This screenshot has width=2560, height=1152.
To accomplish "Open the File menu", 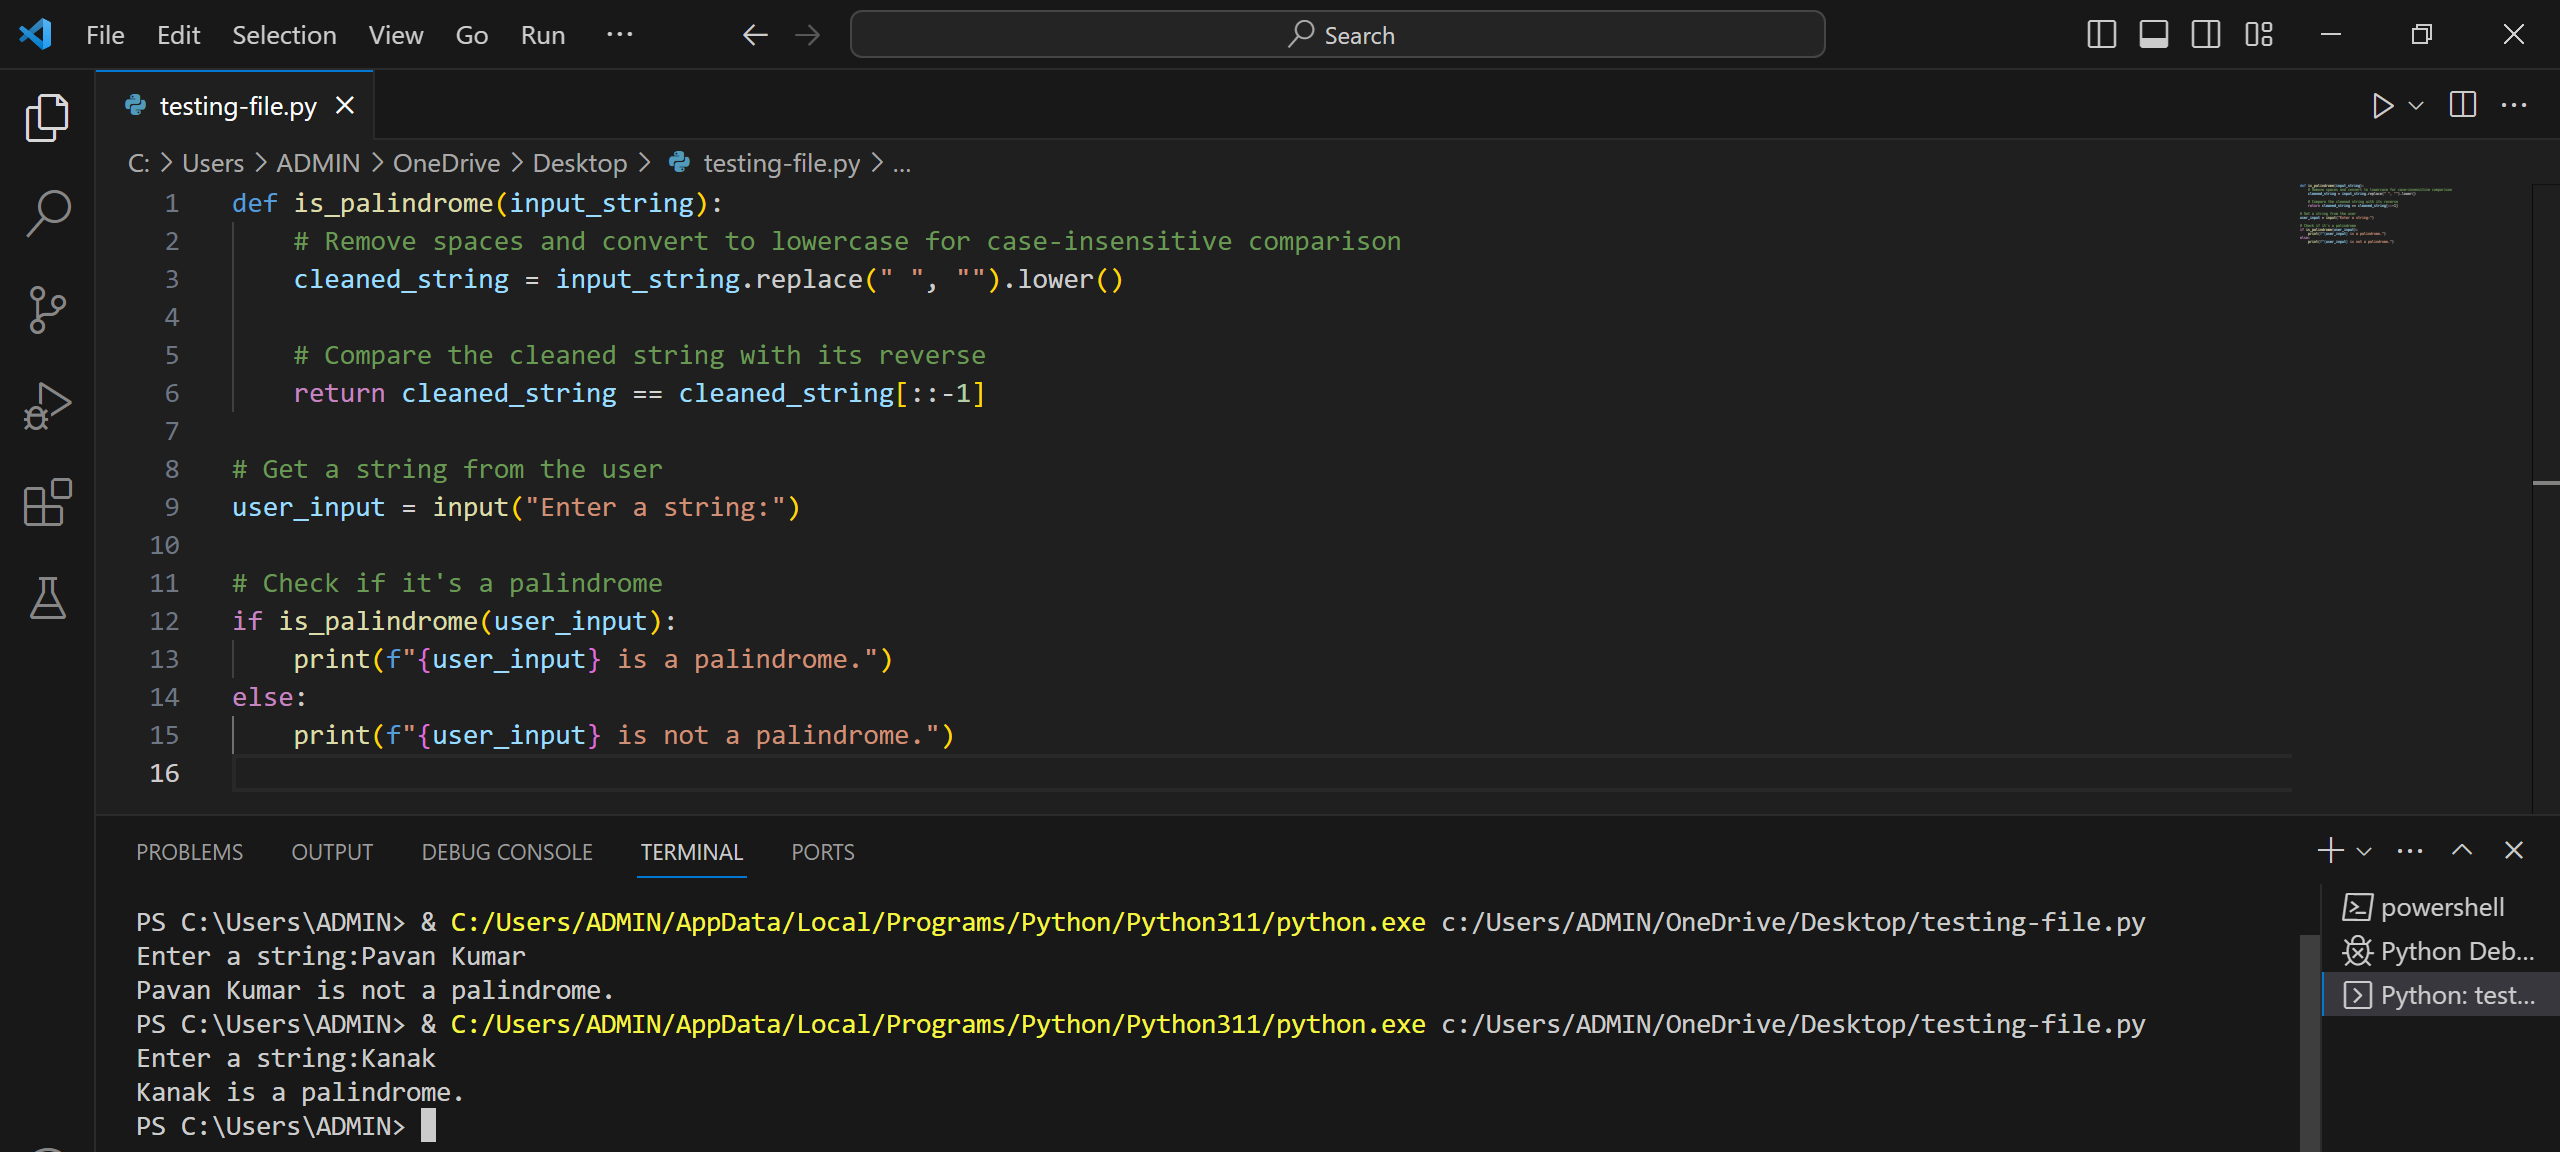I will point(105,35).
